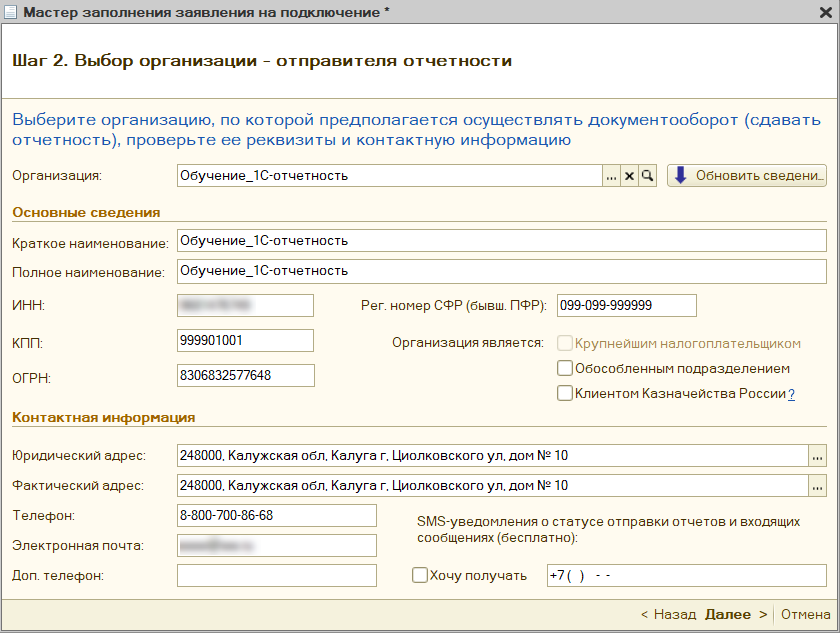The width and height of the screenshot is (840, 633).
Task: Open Юридический адрес ellipsis editor
Action: coord(817,456)
